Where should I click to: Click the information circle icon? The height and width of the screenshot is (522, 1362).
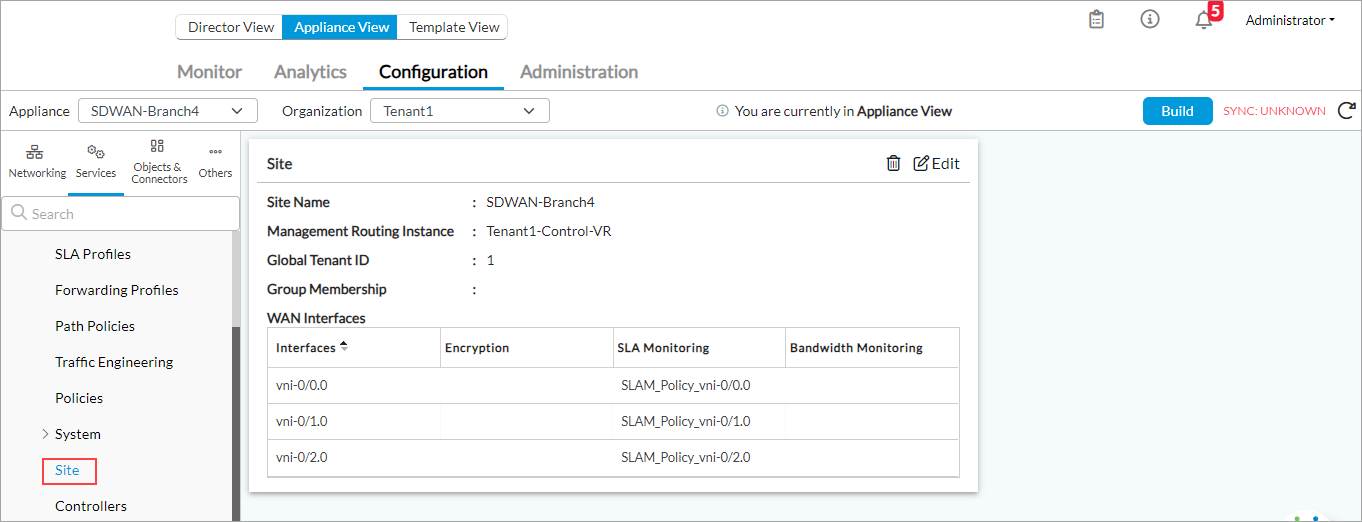tap(1150, 20)
